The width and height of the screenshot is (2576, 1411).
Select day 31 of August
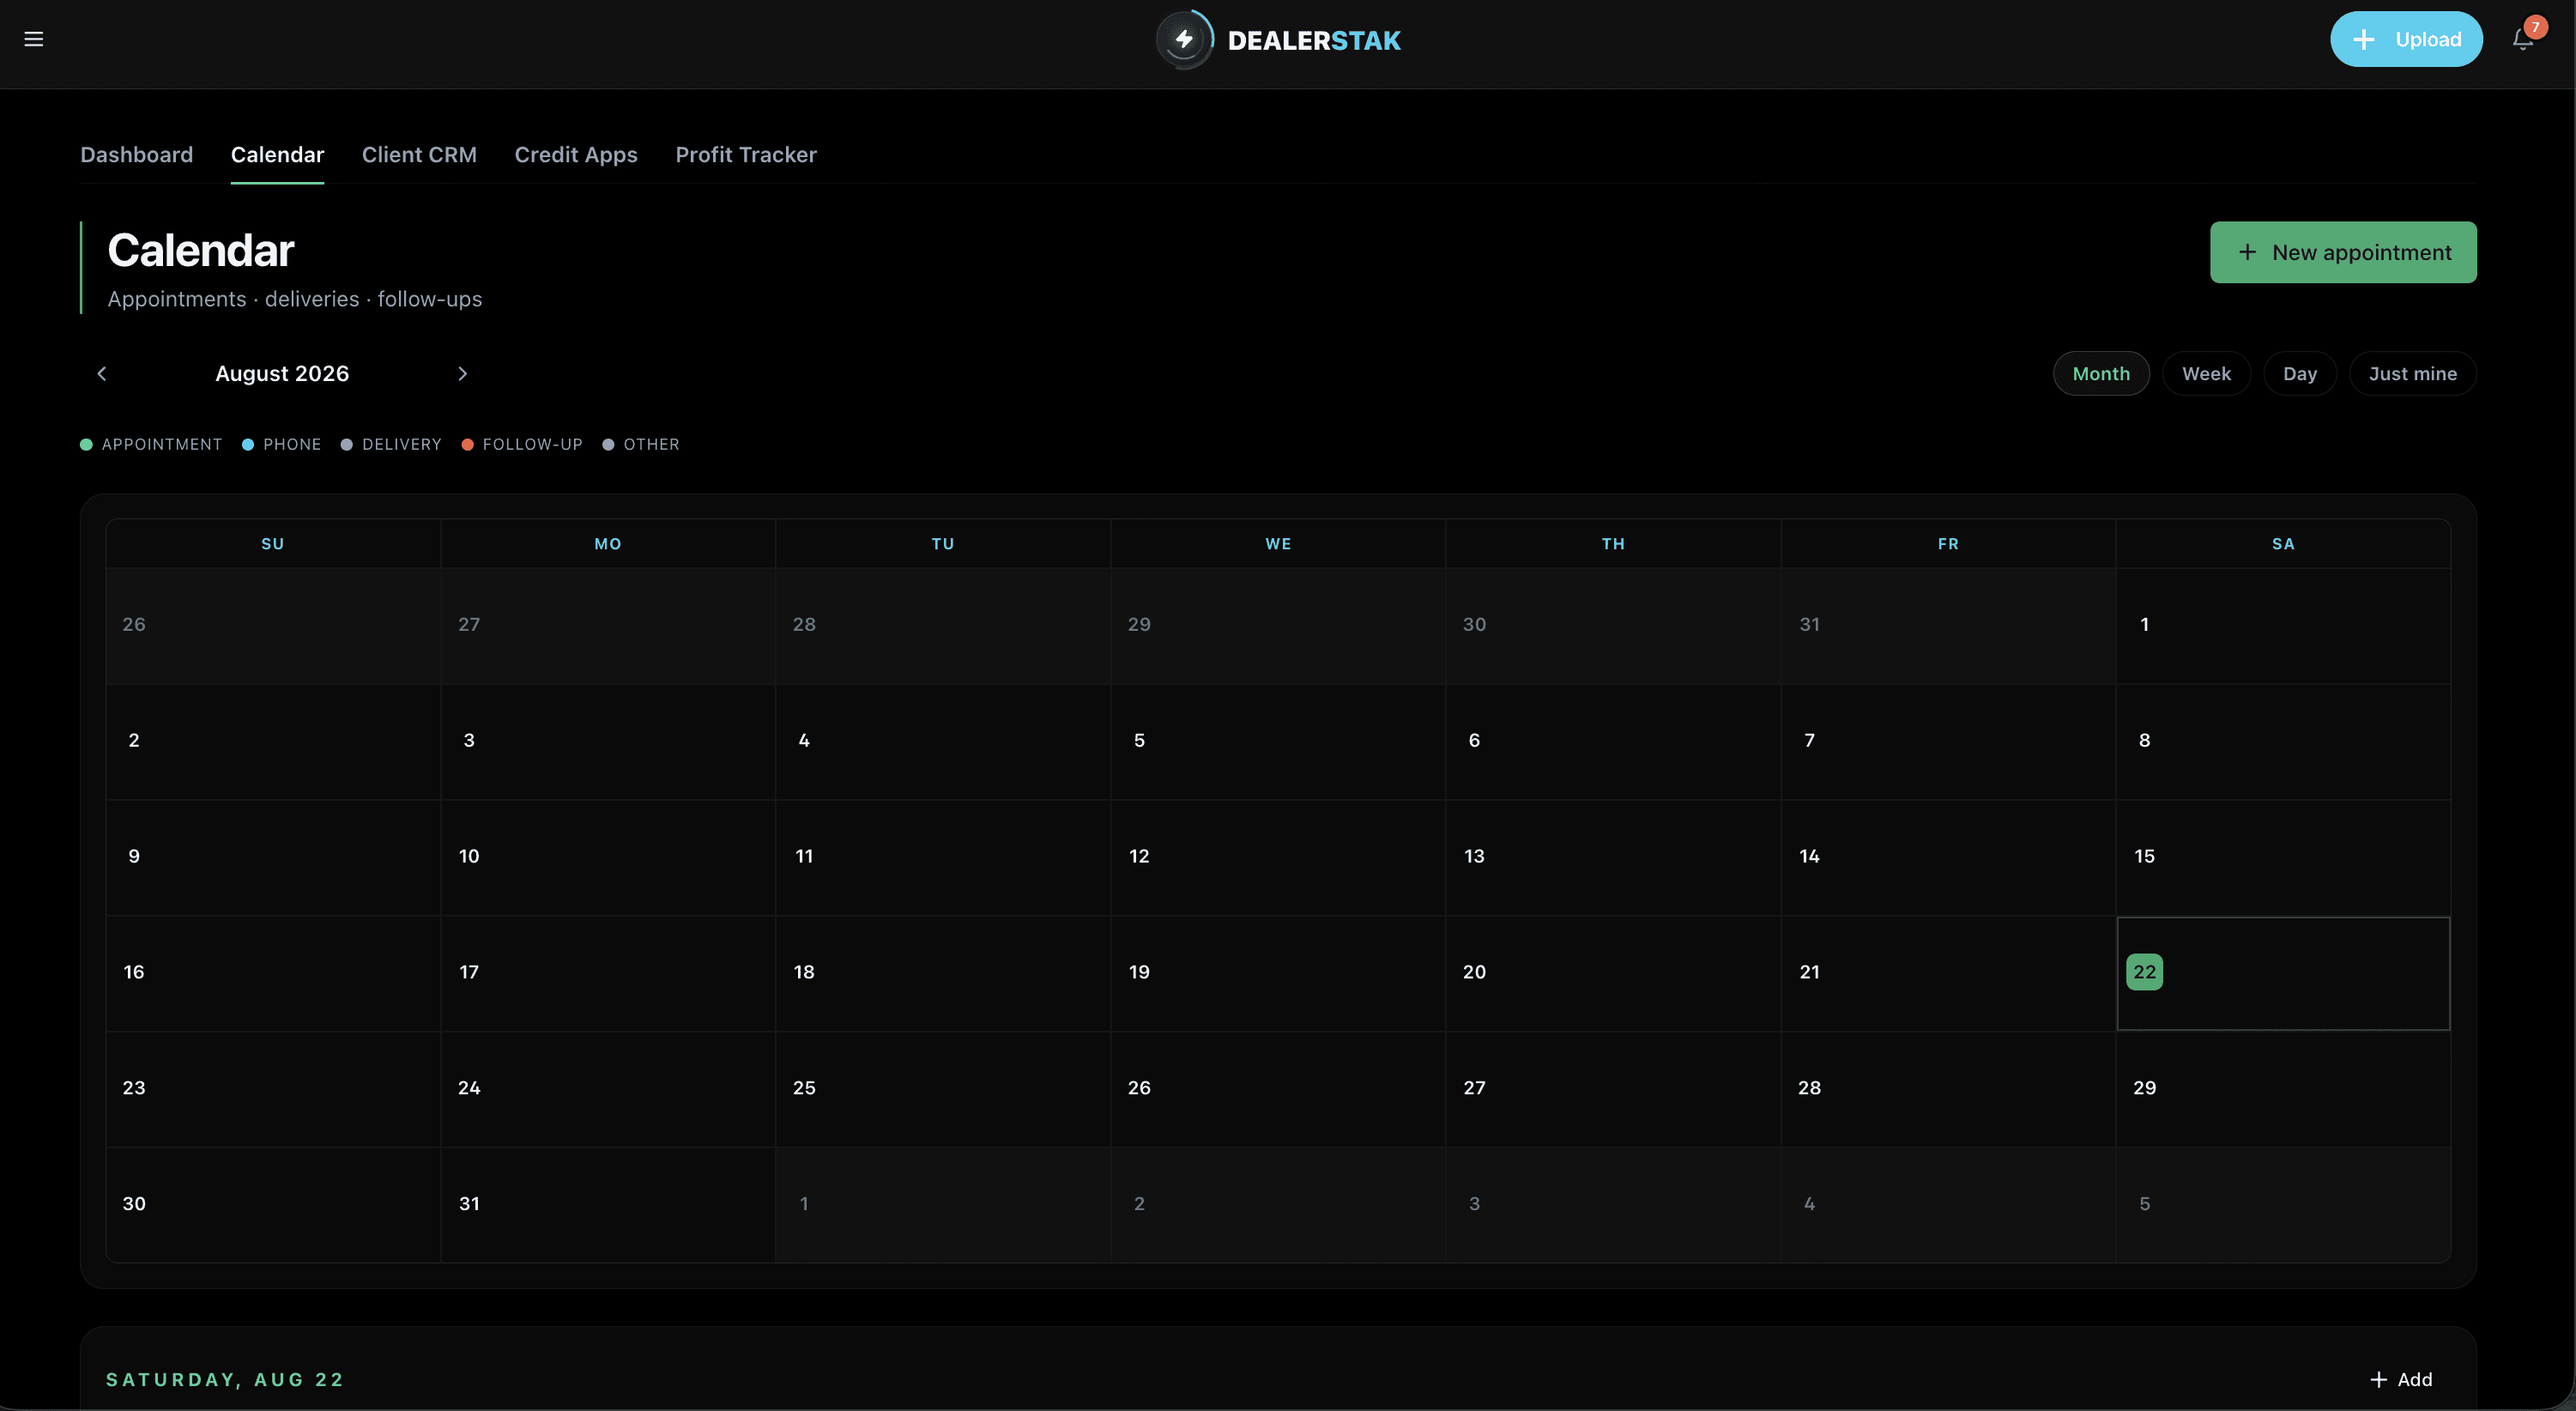(x=608, y=1205)
